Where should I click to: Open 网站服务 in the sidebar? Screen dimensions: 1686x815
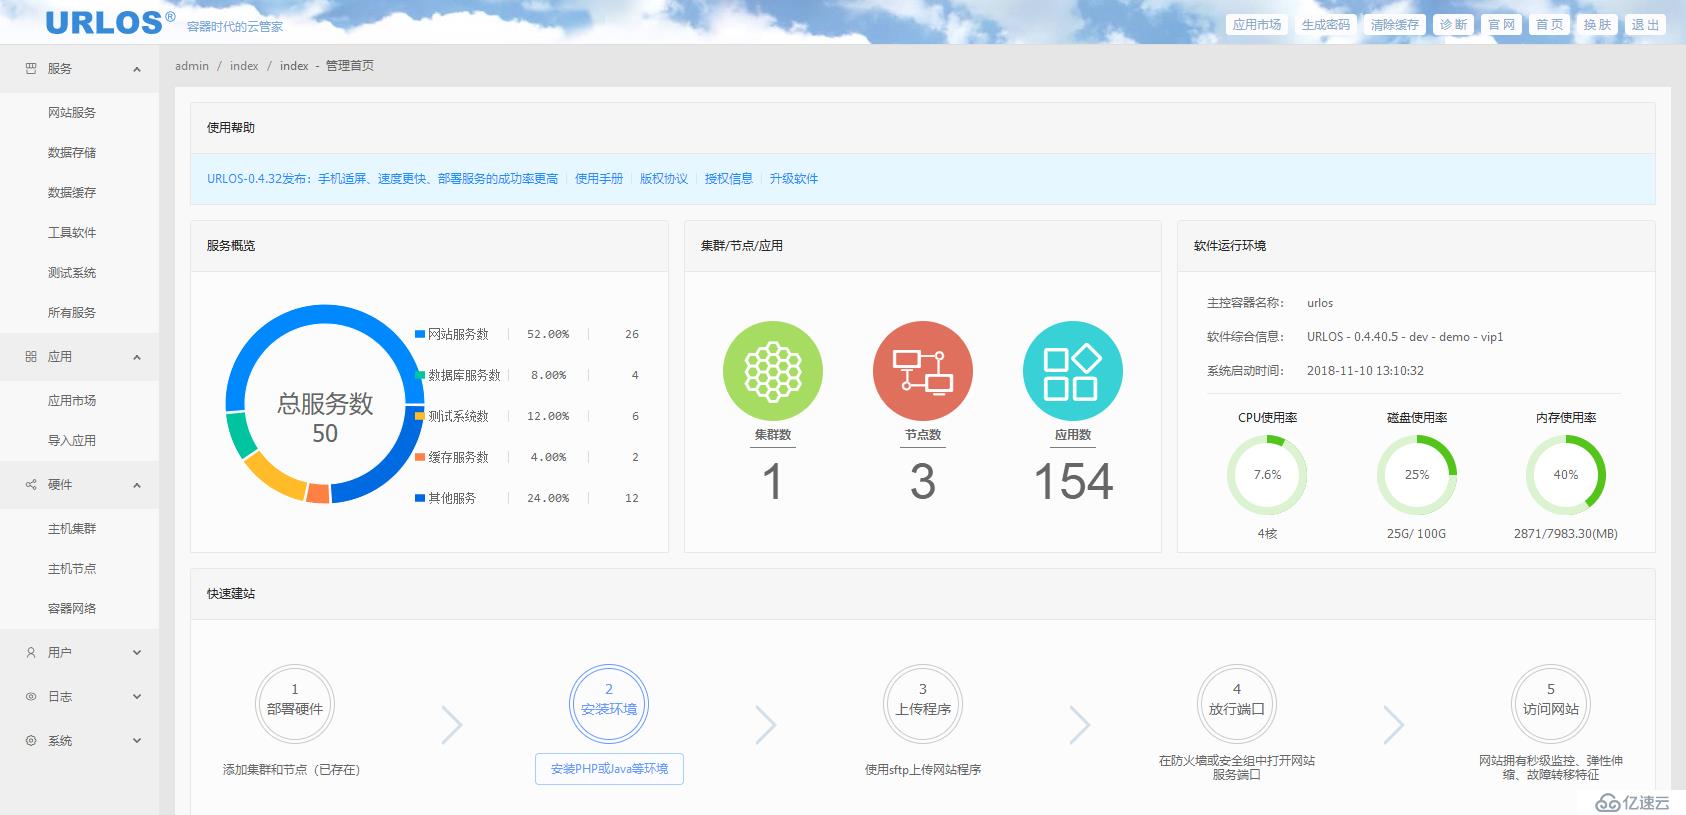(x=72, y=113)
